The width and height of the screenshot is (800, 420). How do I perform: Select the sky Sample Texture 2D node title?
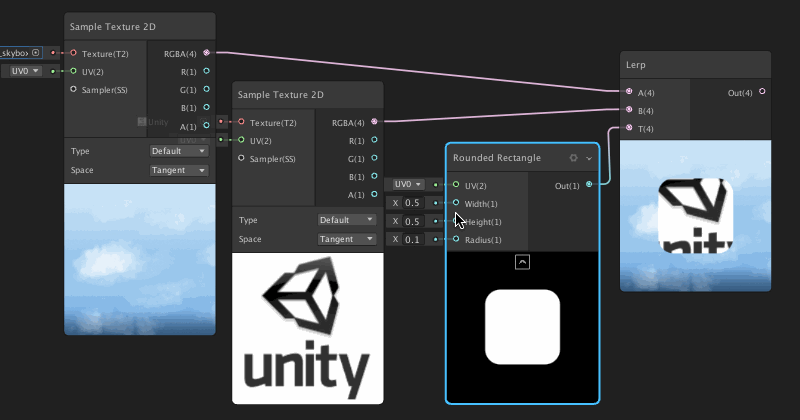click(x=113, y=27)
